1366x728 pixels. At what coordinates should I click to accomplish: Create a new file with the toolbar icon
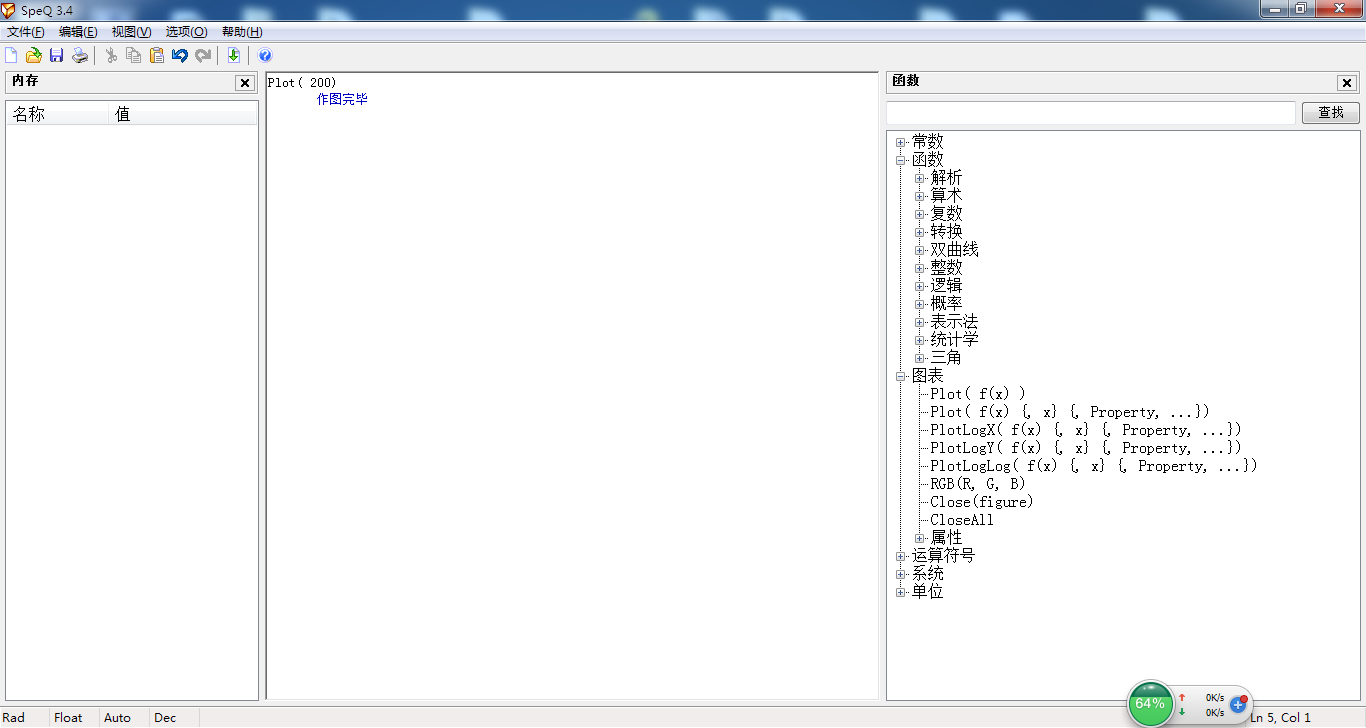pyautogui.click(x=11, y=56)
